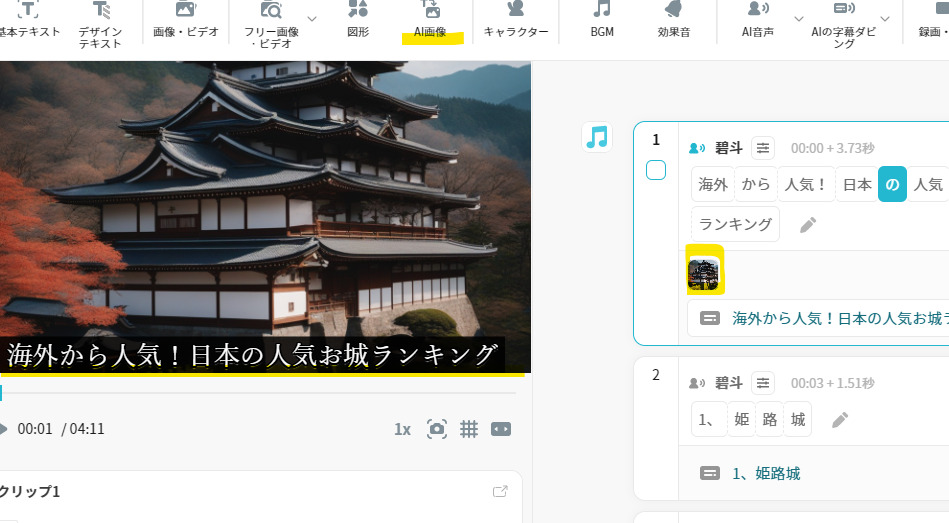
Task: Select the 画像・ビデオ toolbar item
Action: [x=186, y=19]
